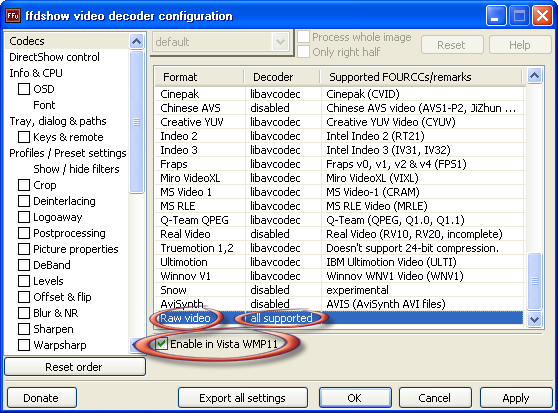Click the Apply button
This screenshot has height=413, width=558.
516,398
